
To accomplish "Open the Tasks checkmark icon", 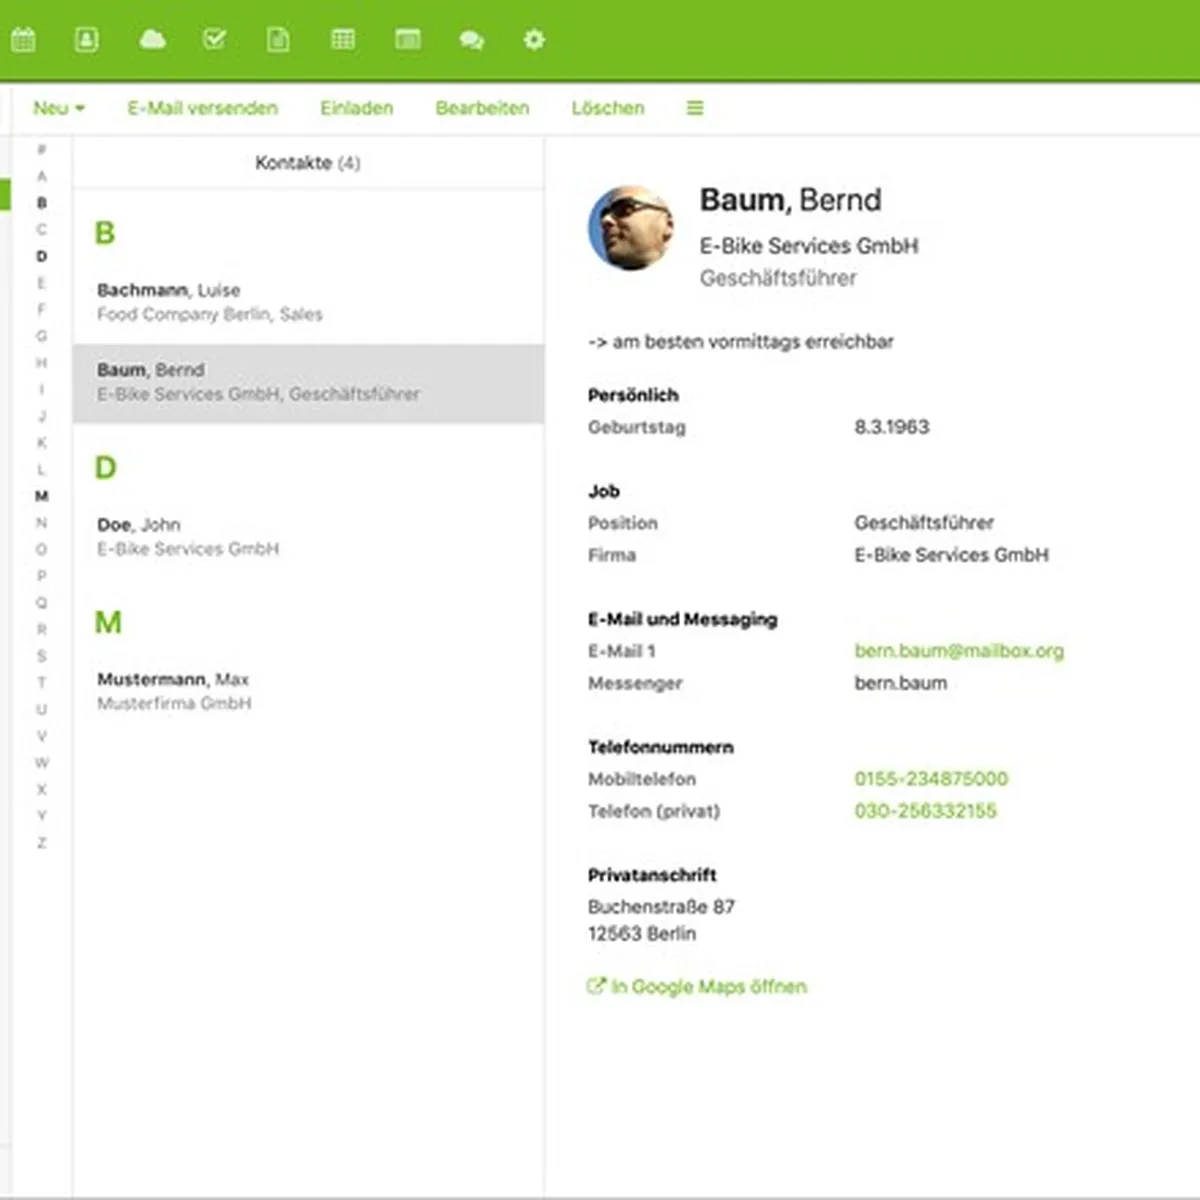I will pos(214,40).
